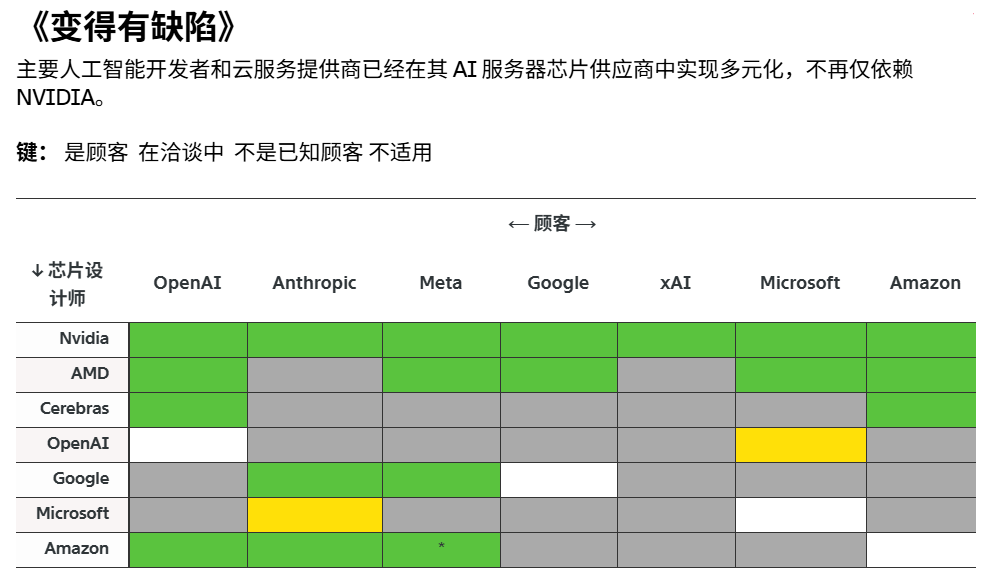Click the yellow cell for OpenAI chips to Microsoft
This screenshot has height=585, width=995.
point(801,444)
